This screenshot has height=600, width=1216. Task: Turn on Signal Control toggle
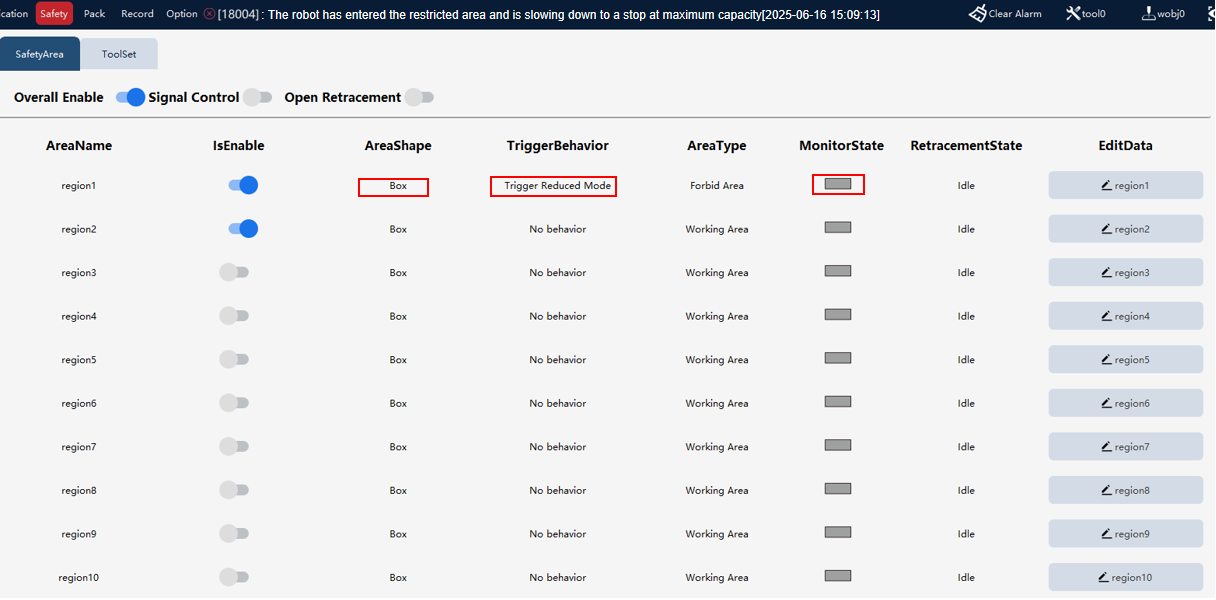click(x=257, y=97)
